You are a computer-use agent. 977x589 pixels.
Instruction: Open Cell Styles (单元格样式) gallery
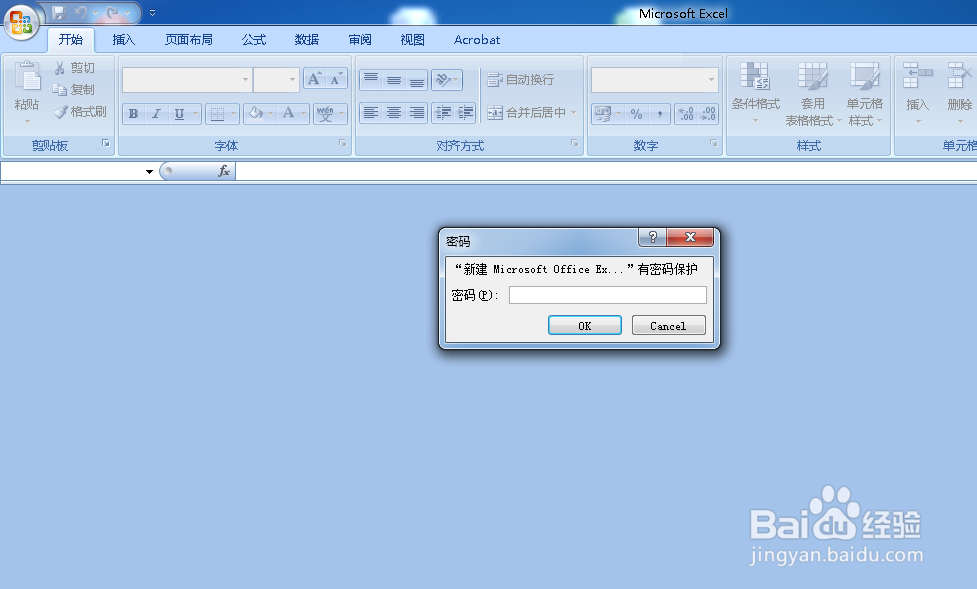pyautogui.click(x=865, y=92)
